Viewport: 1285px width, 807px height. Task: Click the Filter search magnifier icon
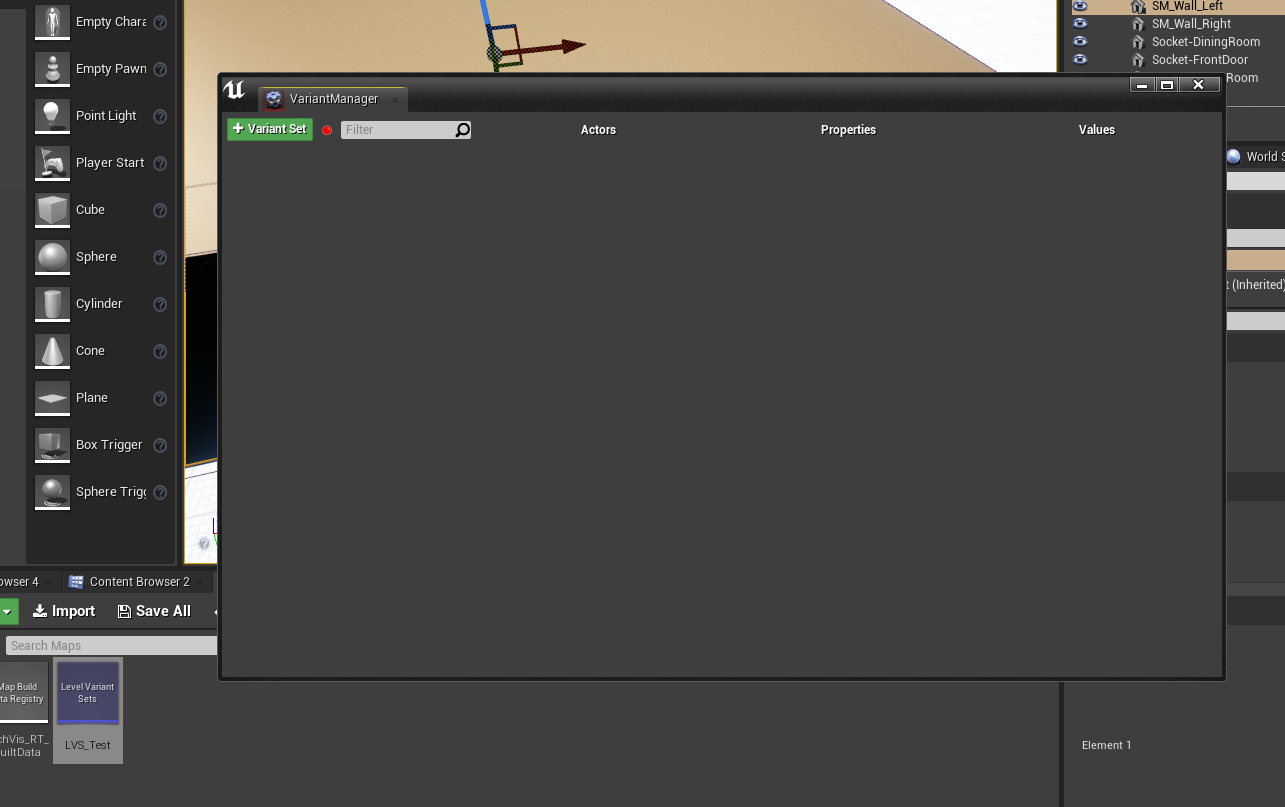(x=462, y=130)
